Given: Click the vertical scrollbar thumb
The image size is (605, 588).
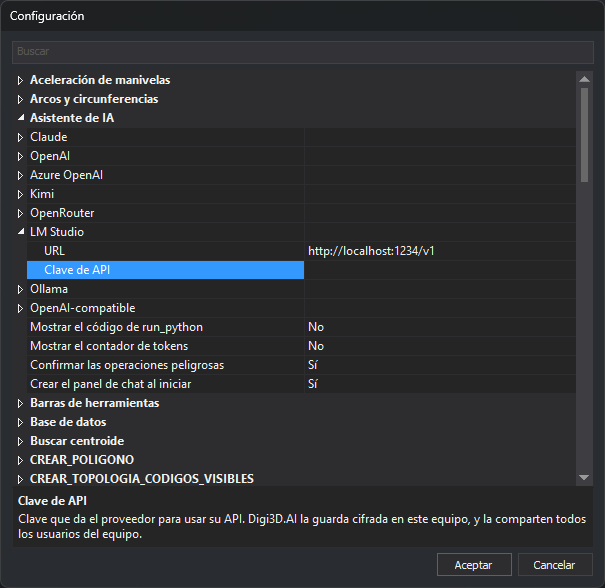Looking at the screenshot, I should [584, 135].
